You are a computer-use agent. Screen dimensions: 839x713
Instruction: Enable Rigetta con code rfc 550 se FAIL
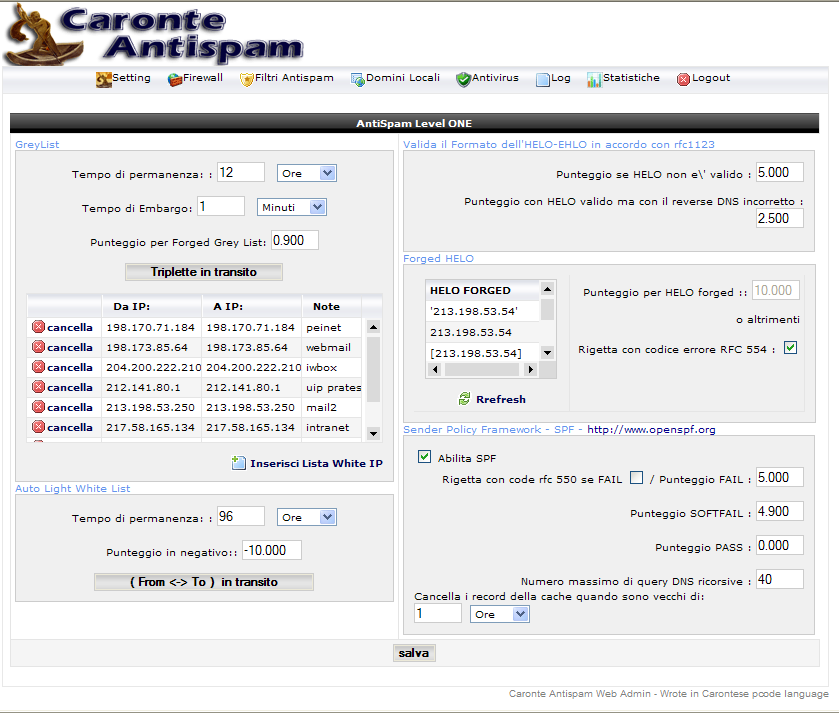point(636,477)
